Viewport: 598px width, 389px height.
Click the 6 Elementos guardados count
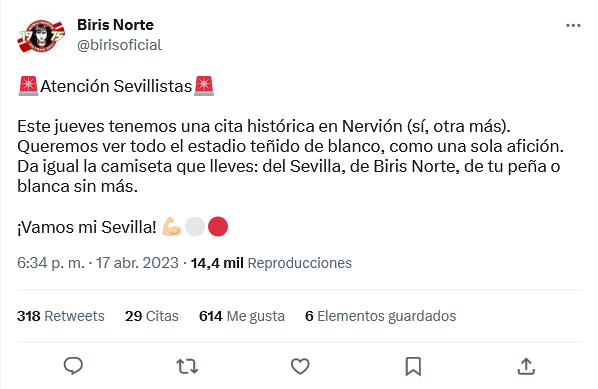(x=381, y=316)
